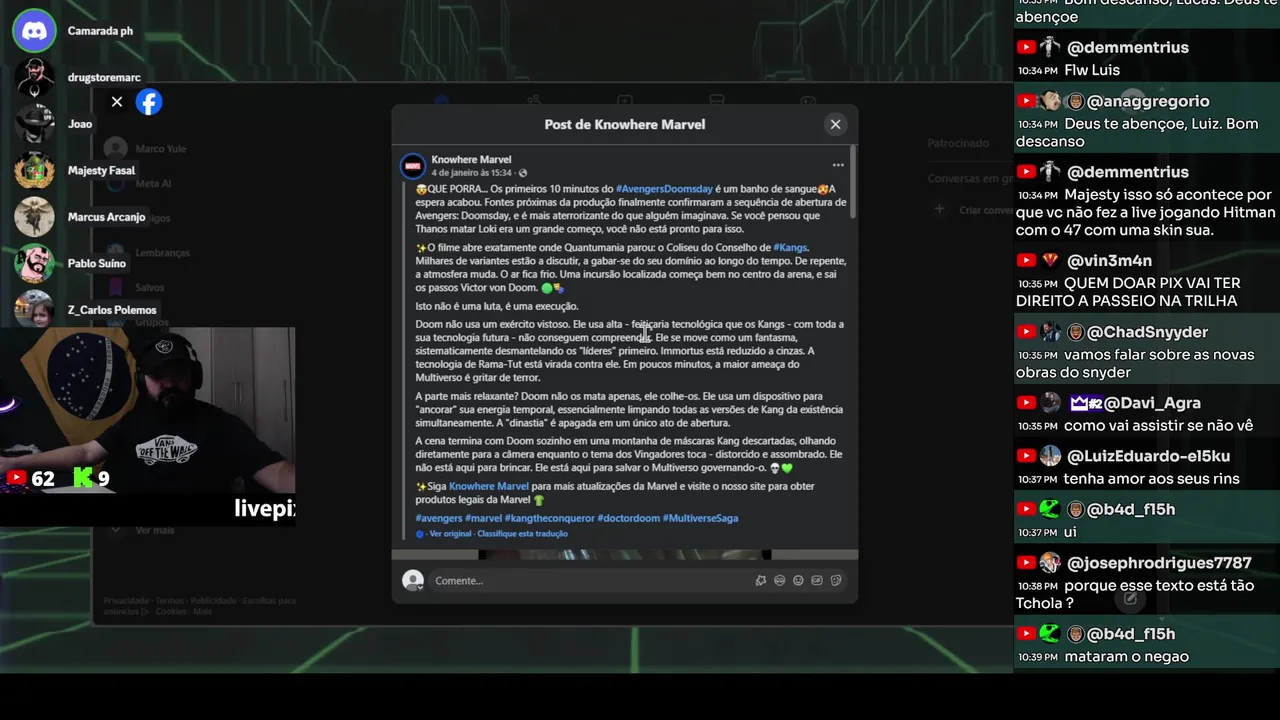
Task: Select Z_Carlos Polemos's avatar
Action: coord(34,309)
